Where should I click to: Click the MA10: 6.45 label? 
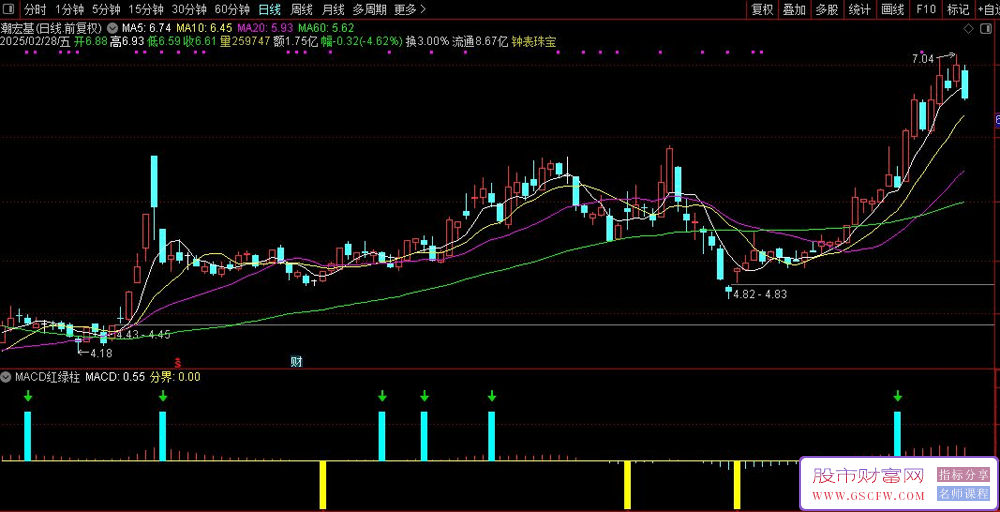204,28
